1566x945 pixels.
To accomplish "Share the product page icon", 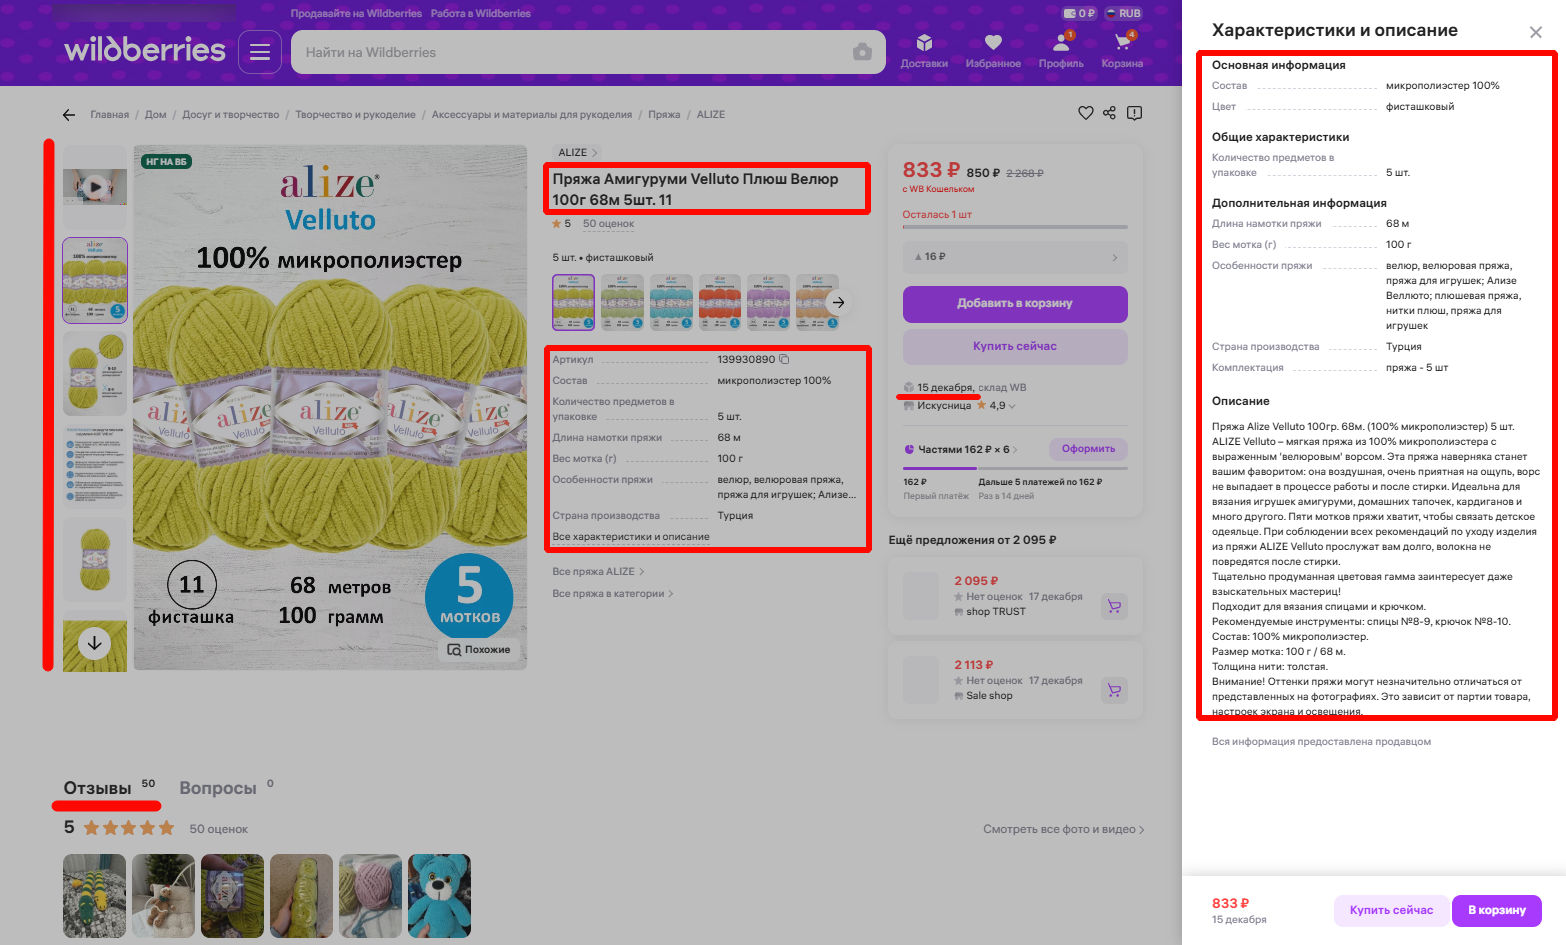I will pos(1109,113).
